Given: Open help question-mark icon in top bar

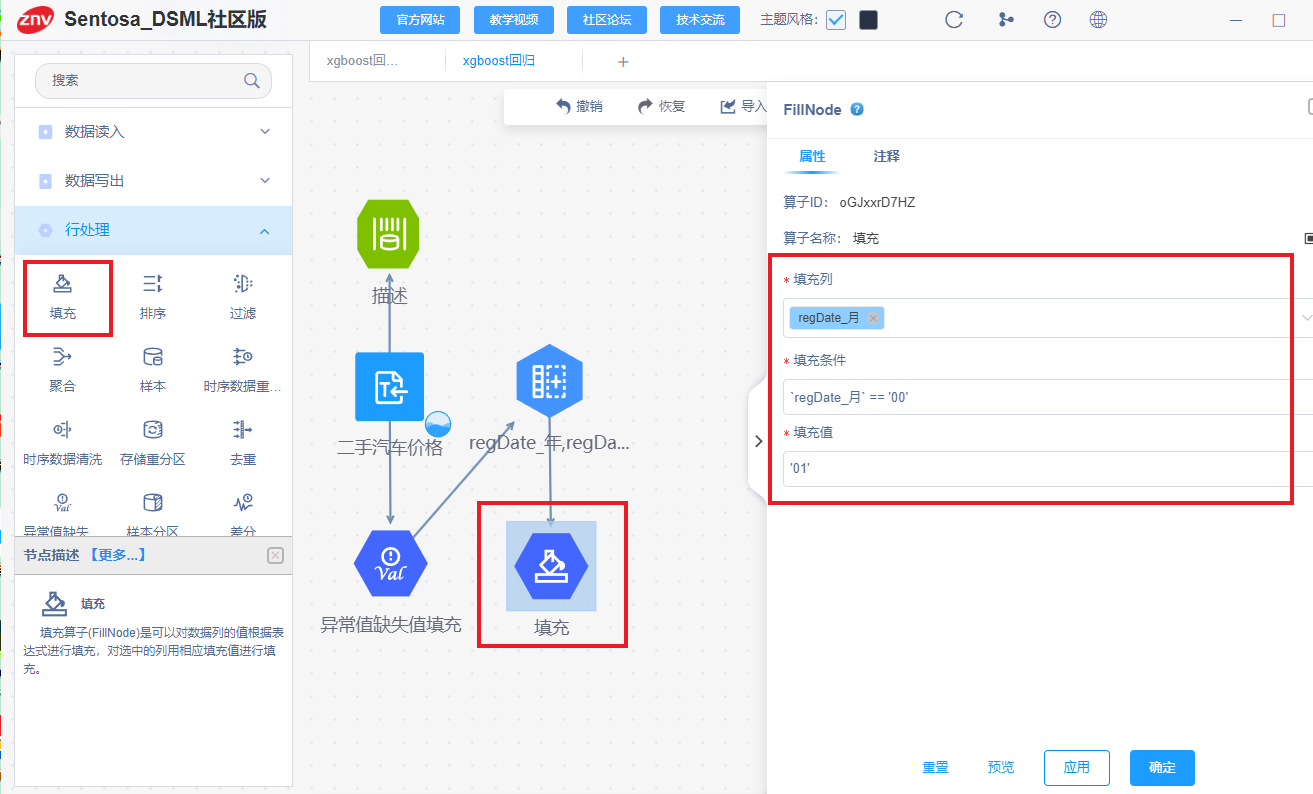Looking at the screenshot, I should 1052,20.
